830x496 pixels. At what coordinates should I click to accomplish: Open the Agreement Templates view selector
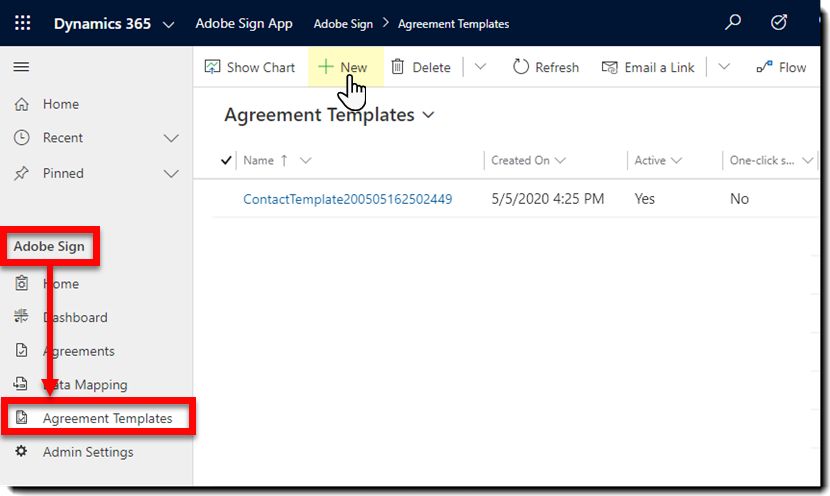pyautogui.click(x=429, y=115)
